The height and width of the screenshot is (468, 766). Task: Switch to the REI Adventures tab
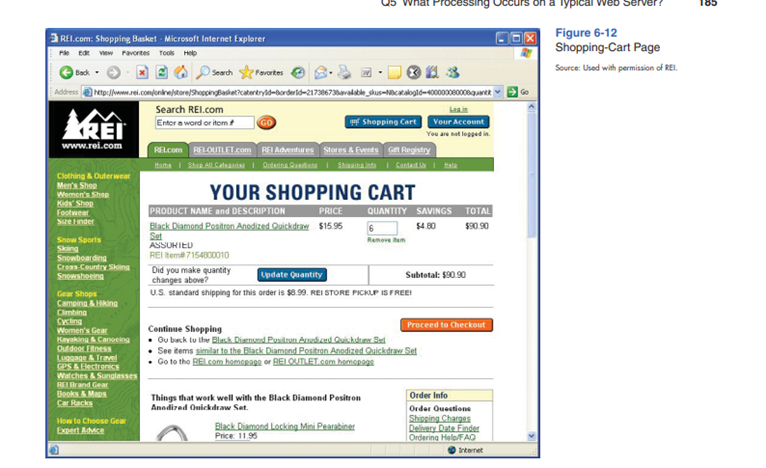pos(287,150)
